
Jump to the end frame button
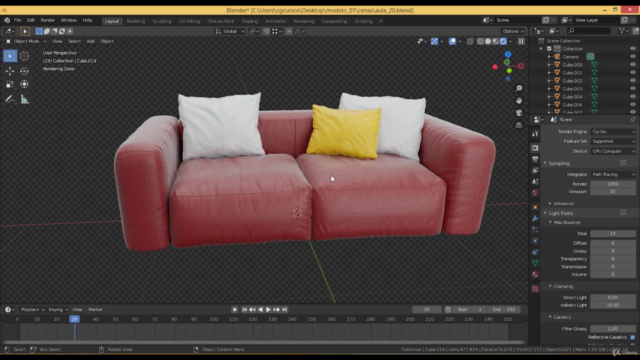coord(285,309)
